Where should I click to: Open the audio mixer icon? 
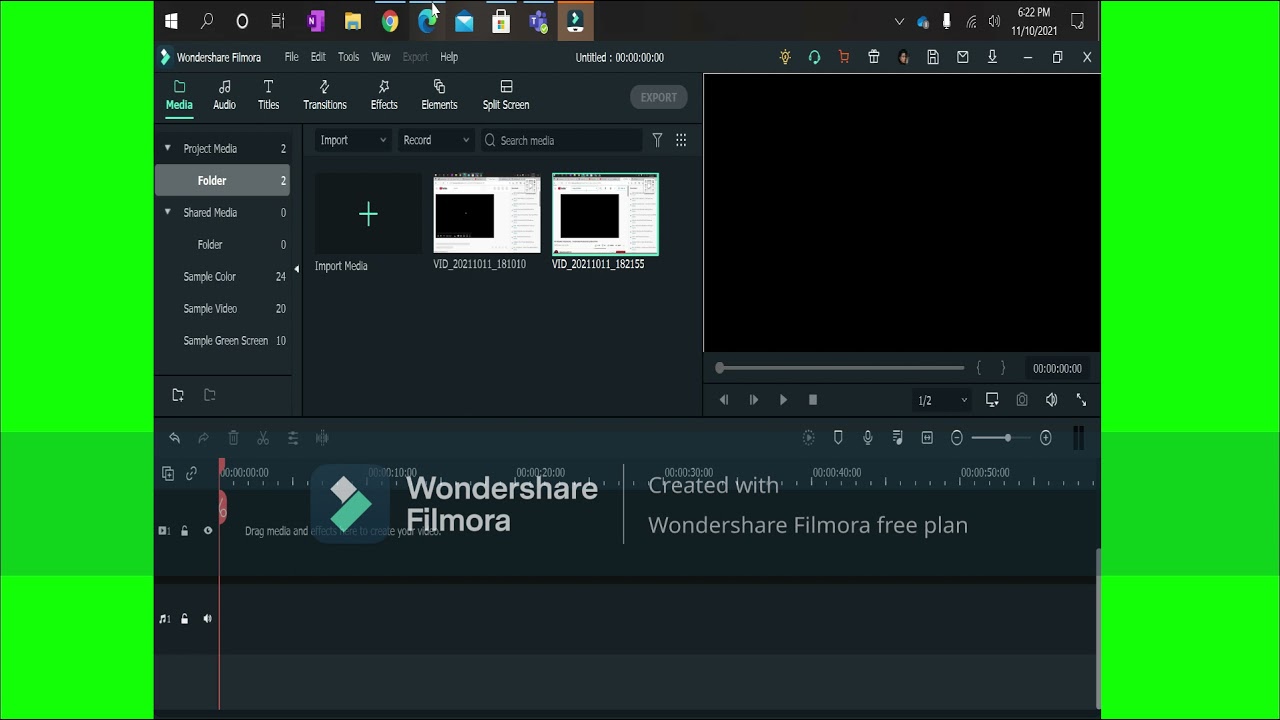tap(898, 438)
